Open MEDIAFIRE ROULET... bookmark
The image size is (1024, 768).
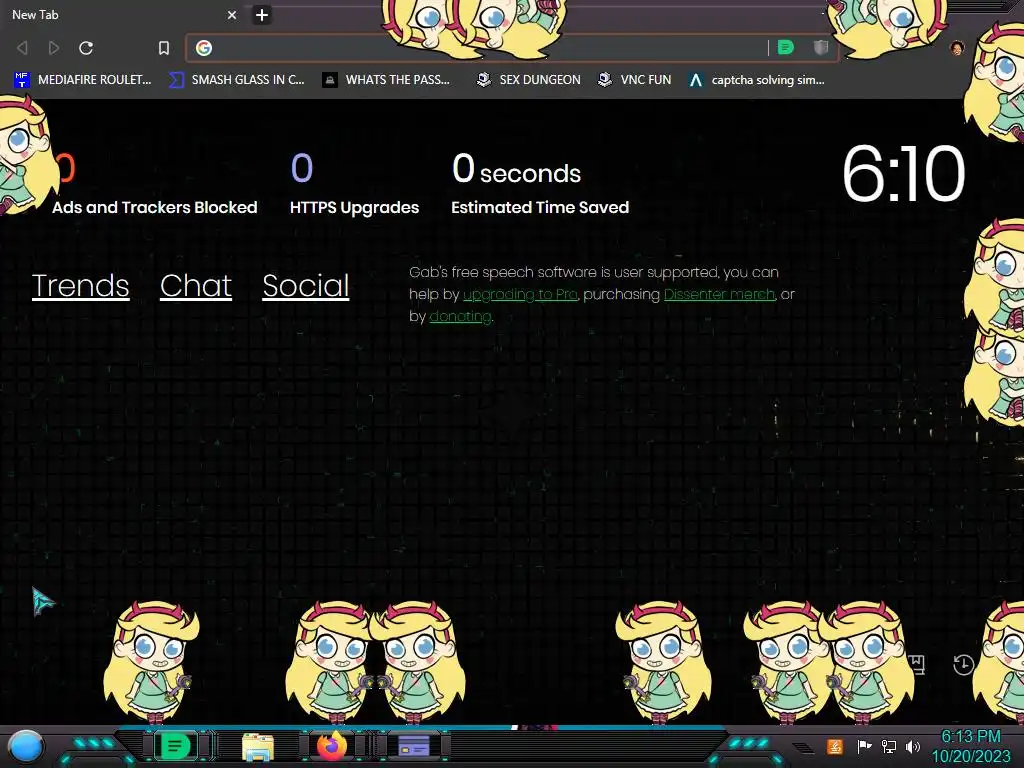pyautogui.click(x=83, y=80)
